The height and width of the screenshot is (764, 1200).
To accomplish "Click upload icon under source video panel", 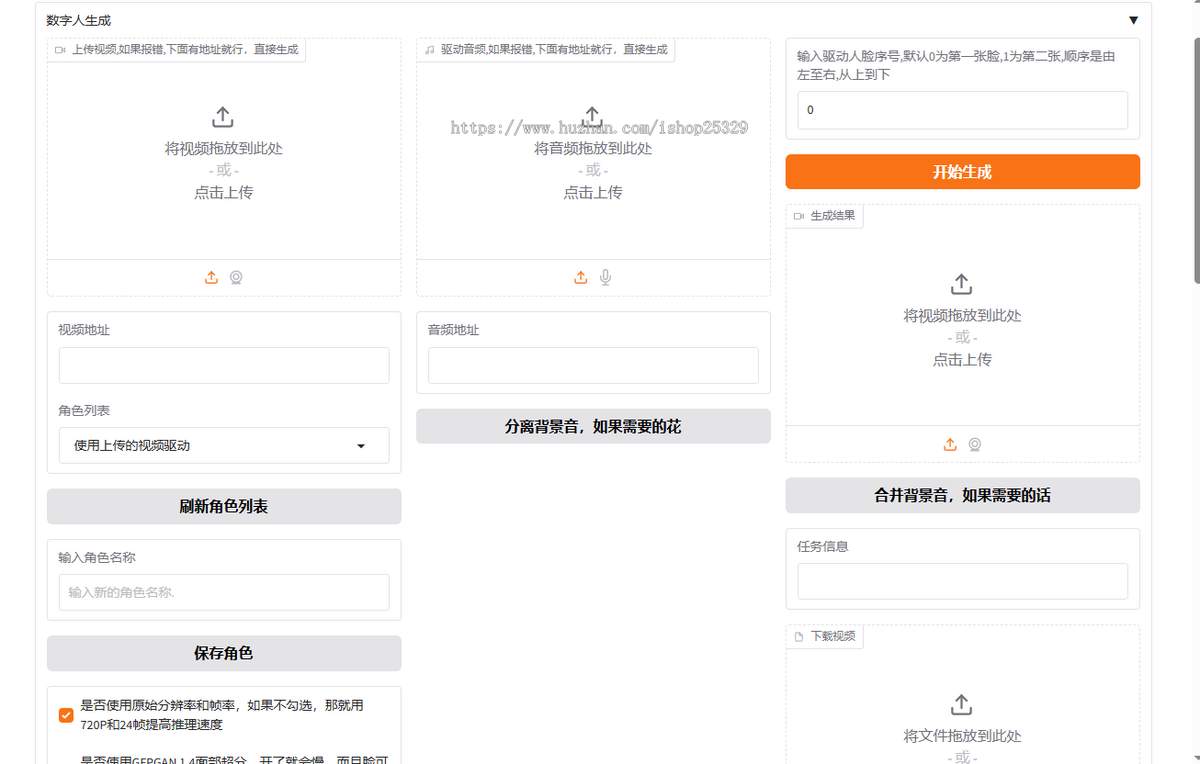I will pyautogui.click(x=211, y=278).
